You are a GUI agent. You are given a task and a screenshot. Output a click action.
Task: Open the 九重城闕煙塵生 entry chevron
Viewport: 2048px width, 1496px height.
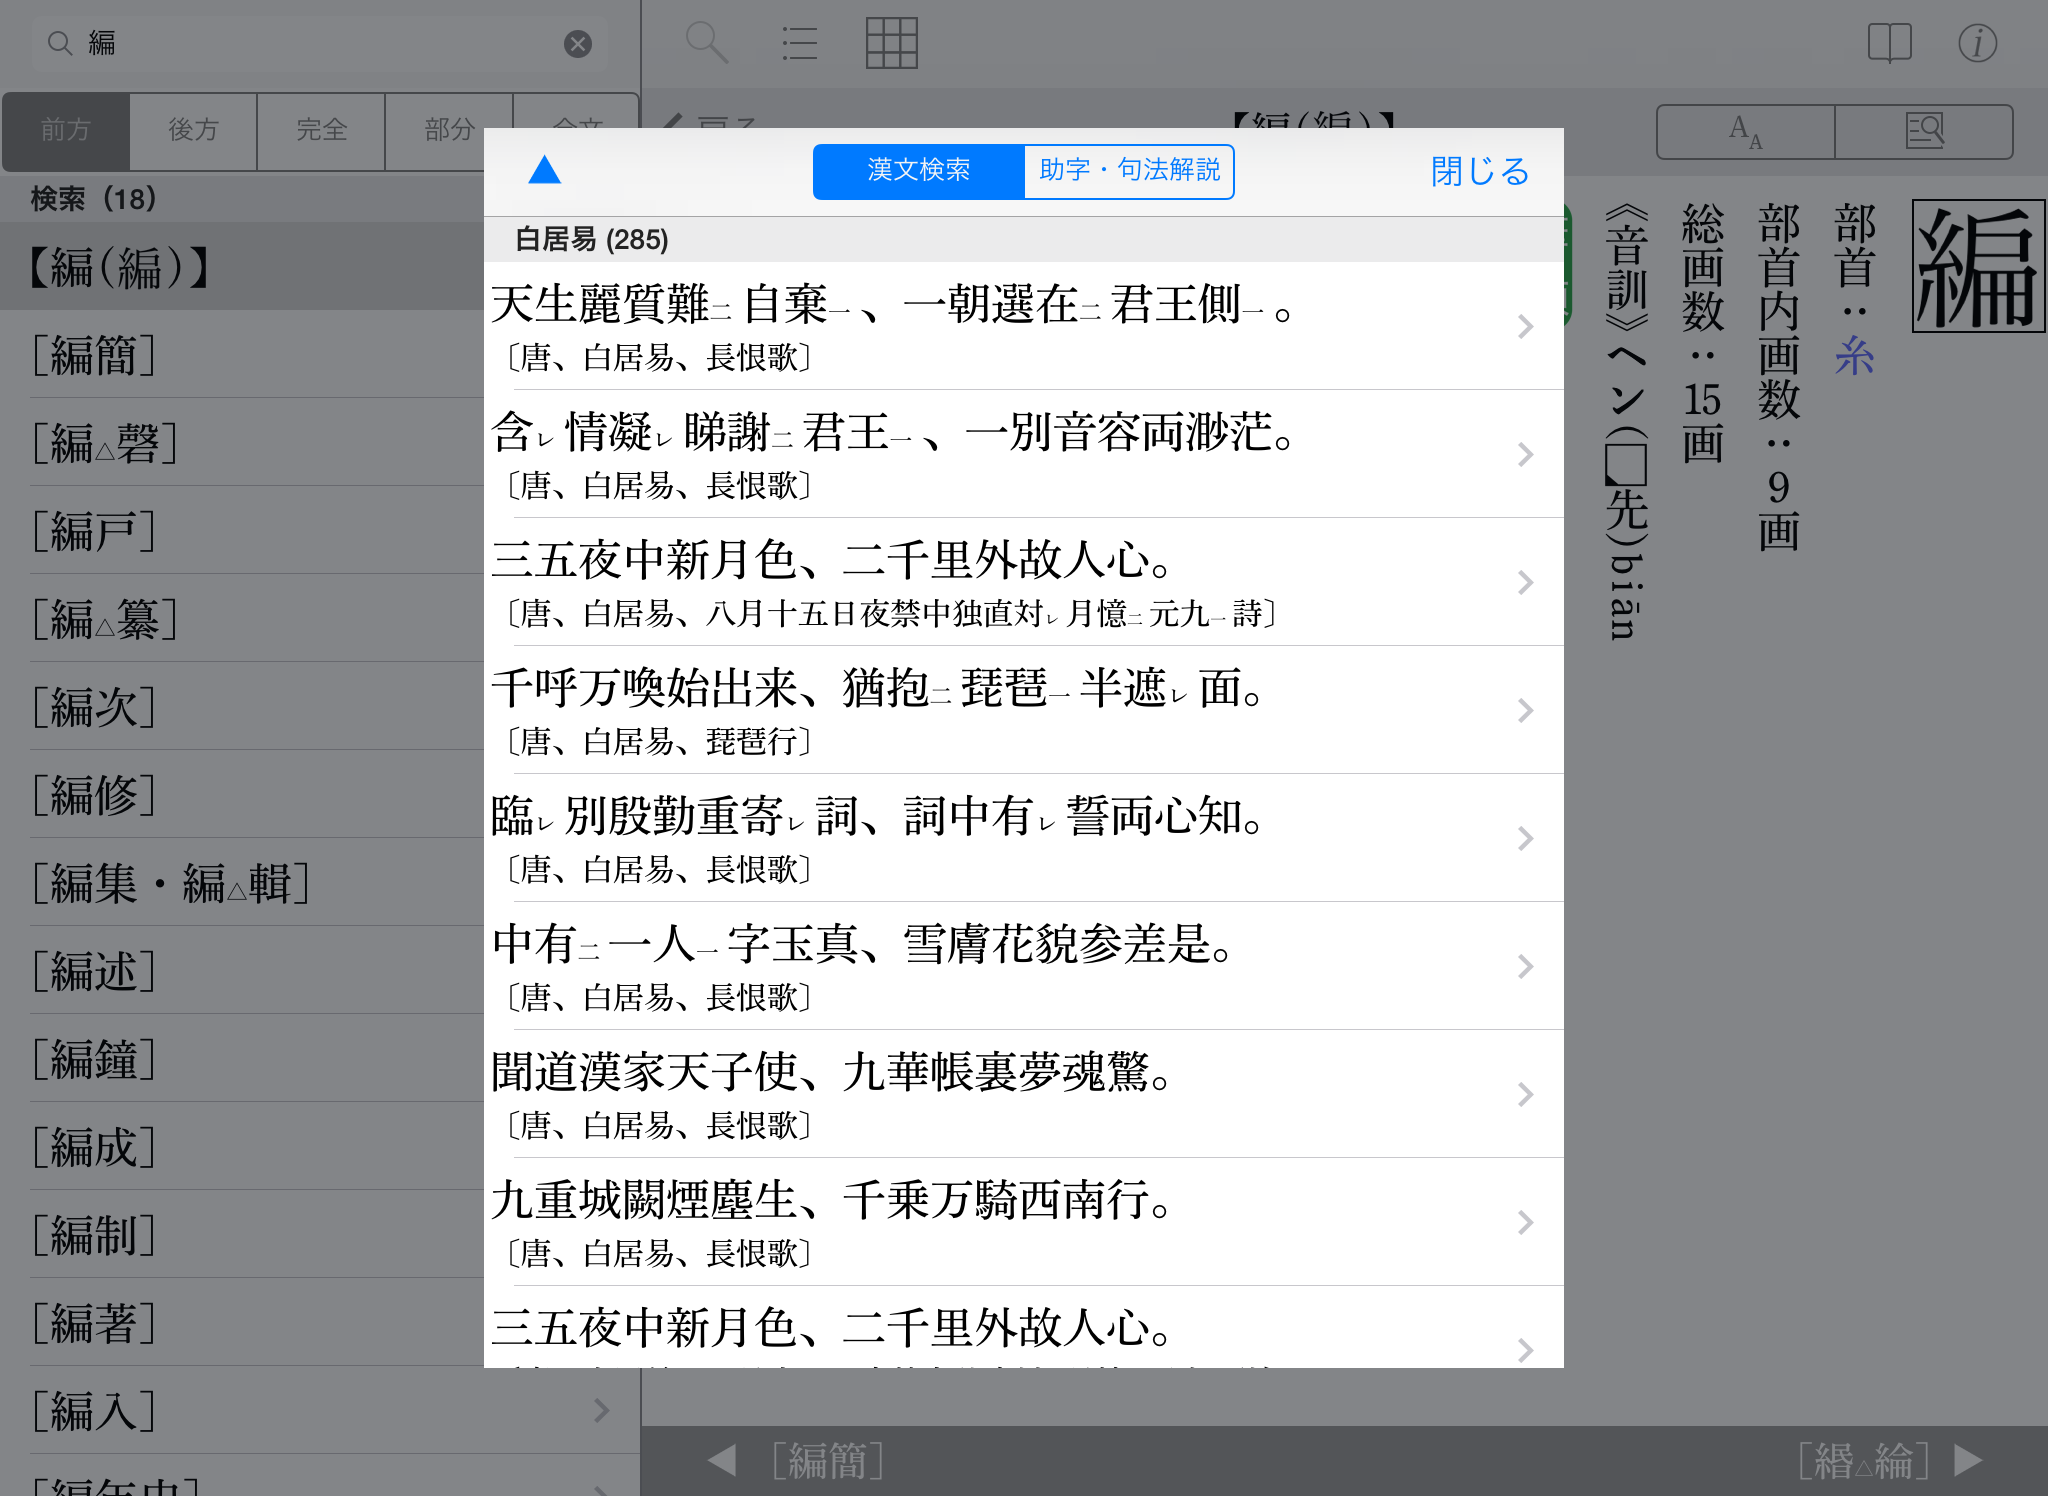pos(1525,1222)
